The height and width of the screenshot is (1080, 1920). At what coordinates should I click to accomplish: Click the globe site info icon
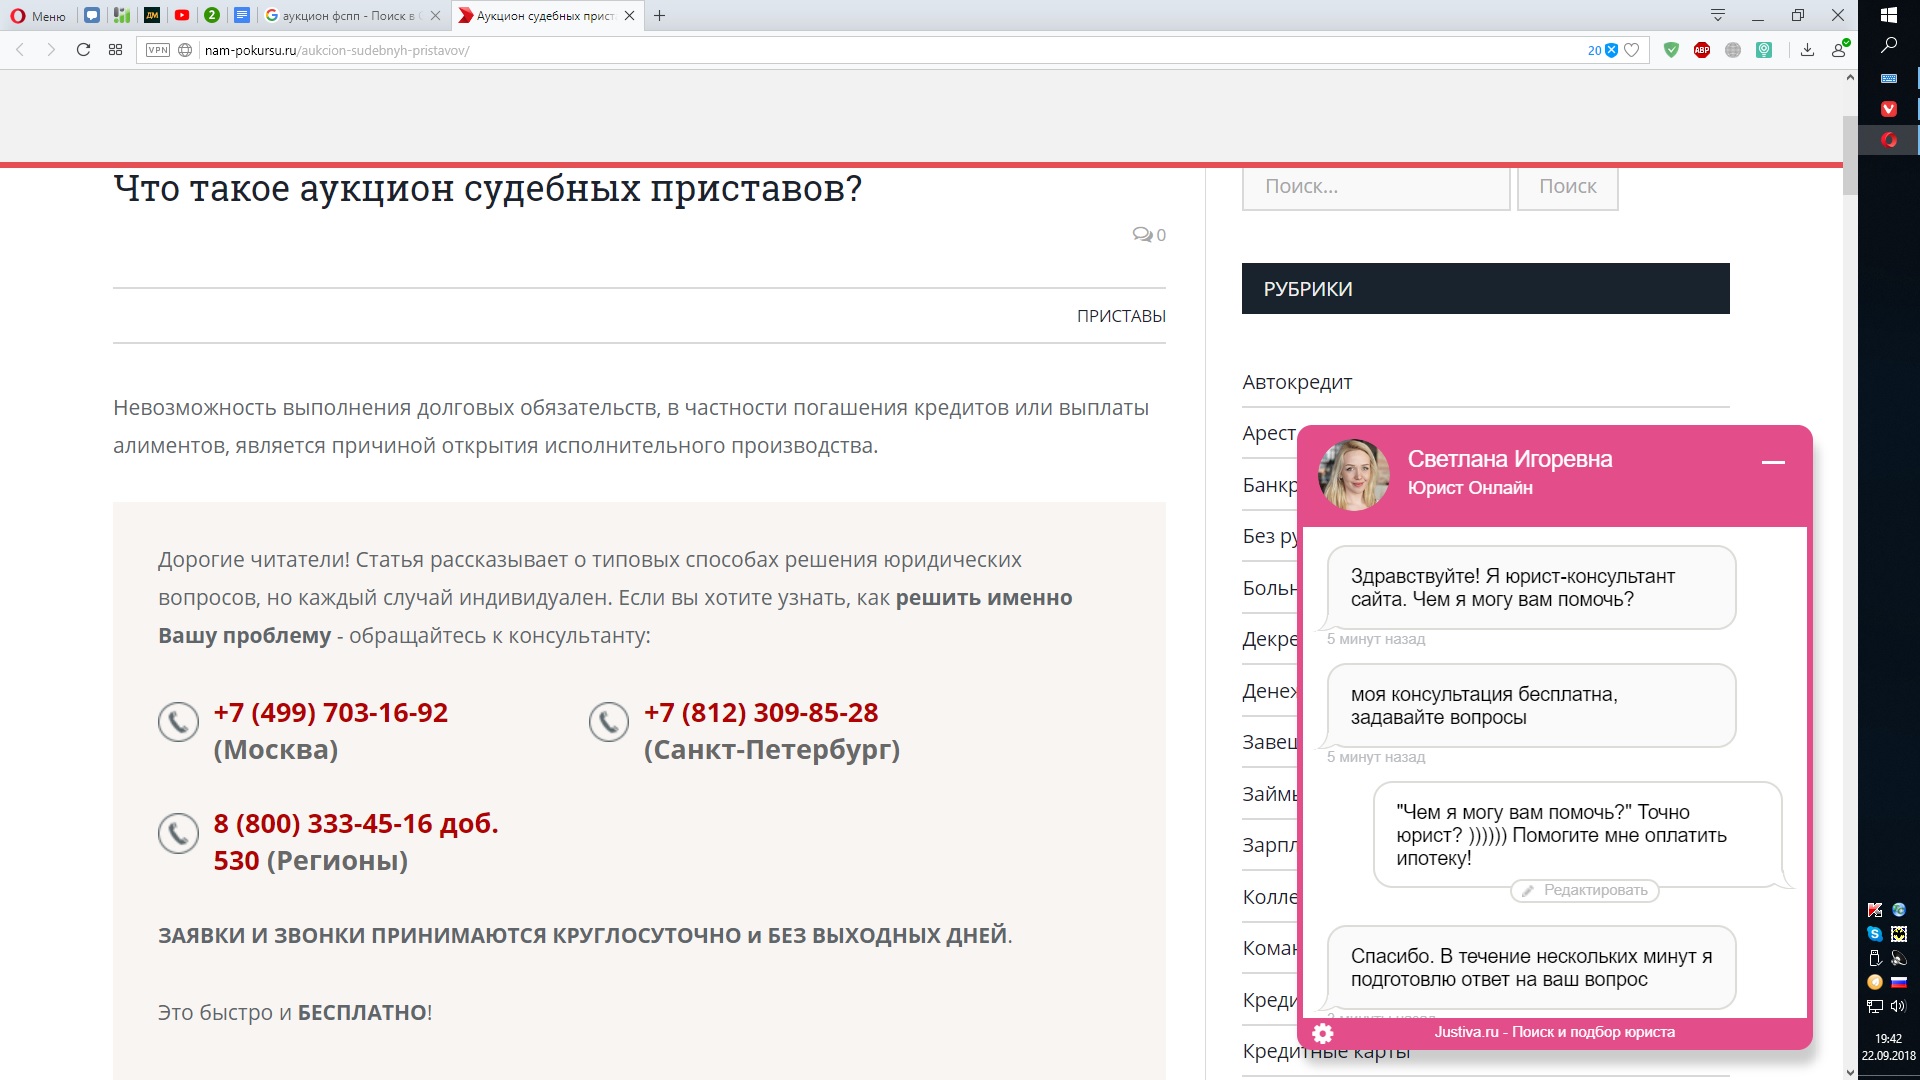(185, 50)
